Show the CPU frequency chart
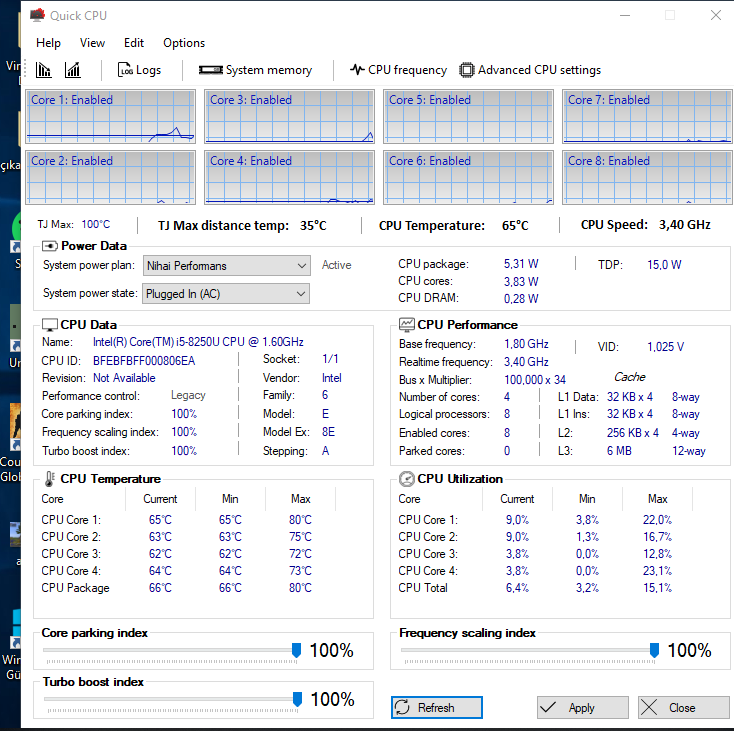 coord(398,70)
